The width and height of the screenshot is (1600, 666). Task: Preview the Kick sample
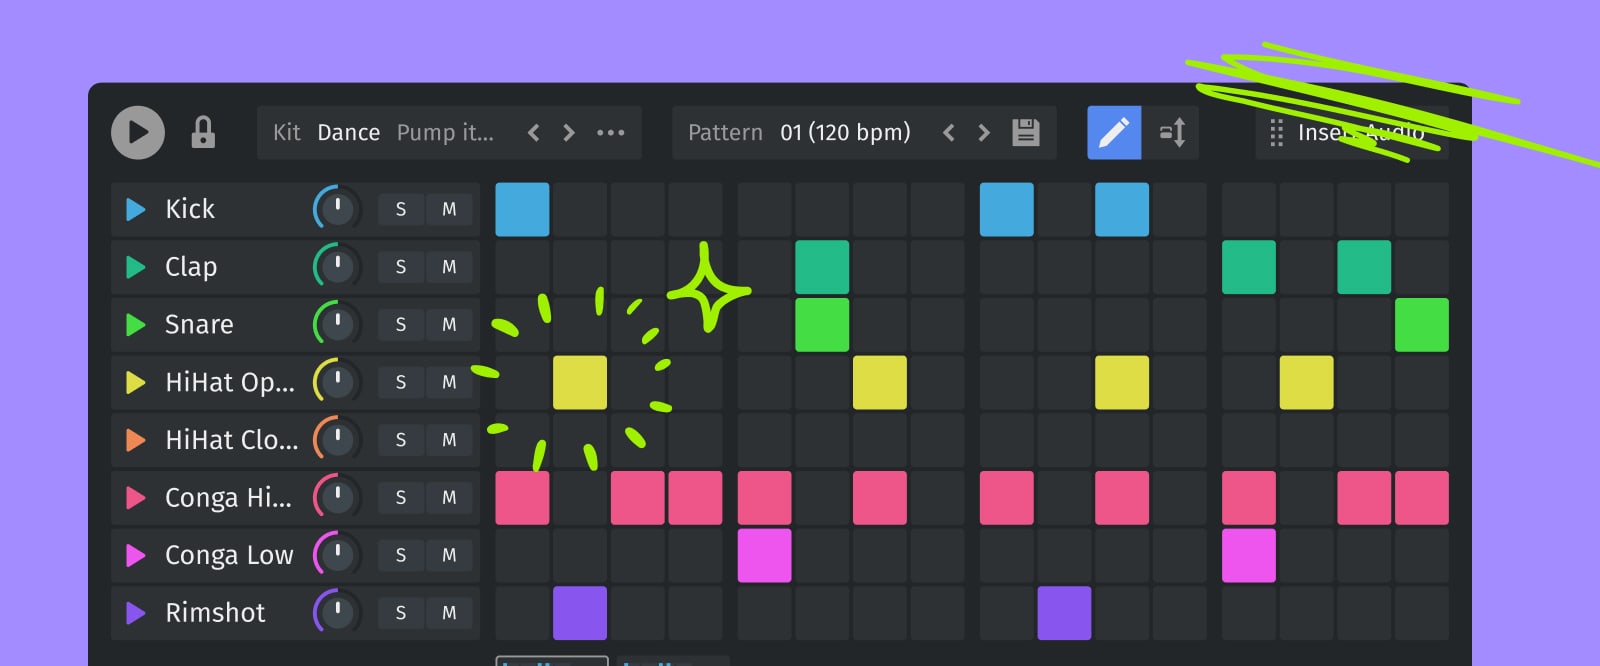coord(136,209)
